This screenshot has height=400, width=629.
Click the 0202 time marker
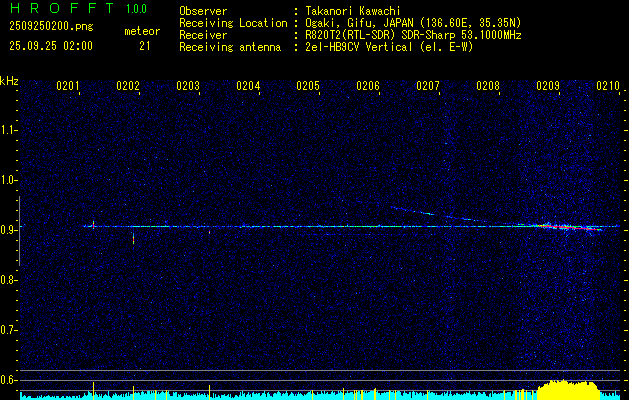click(128, 86)
